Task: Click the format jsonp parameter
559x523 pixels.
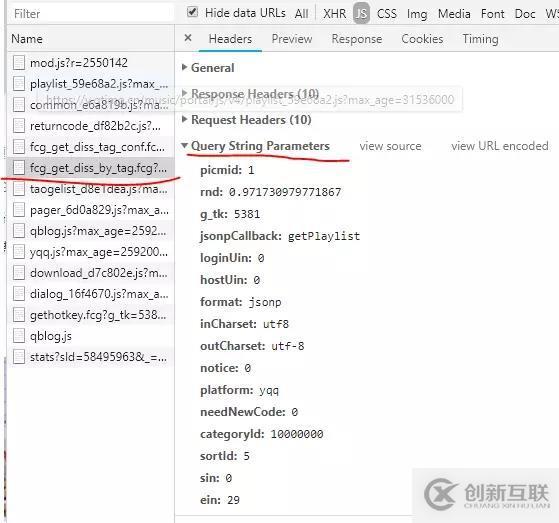Action: tap(241, 302)
